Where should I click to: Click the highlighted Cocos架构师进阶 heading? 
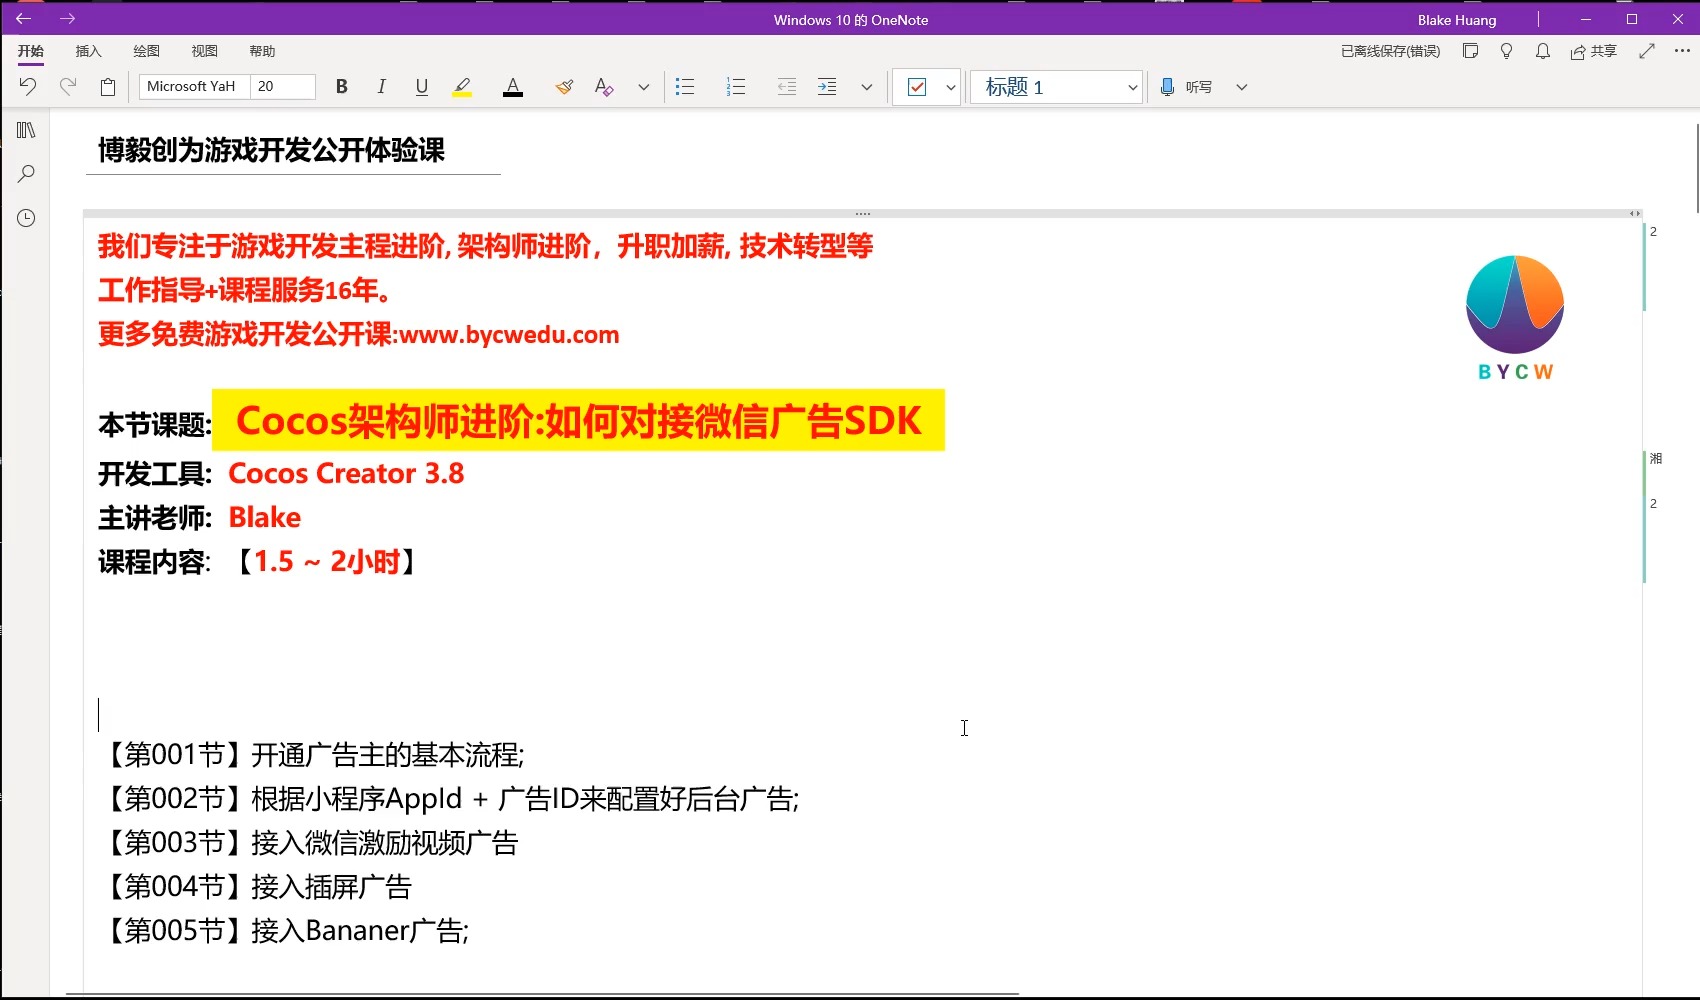click(x=578, y=421)
